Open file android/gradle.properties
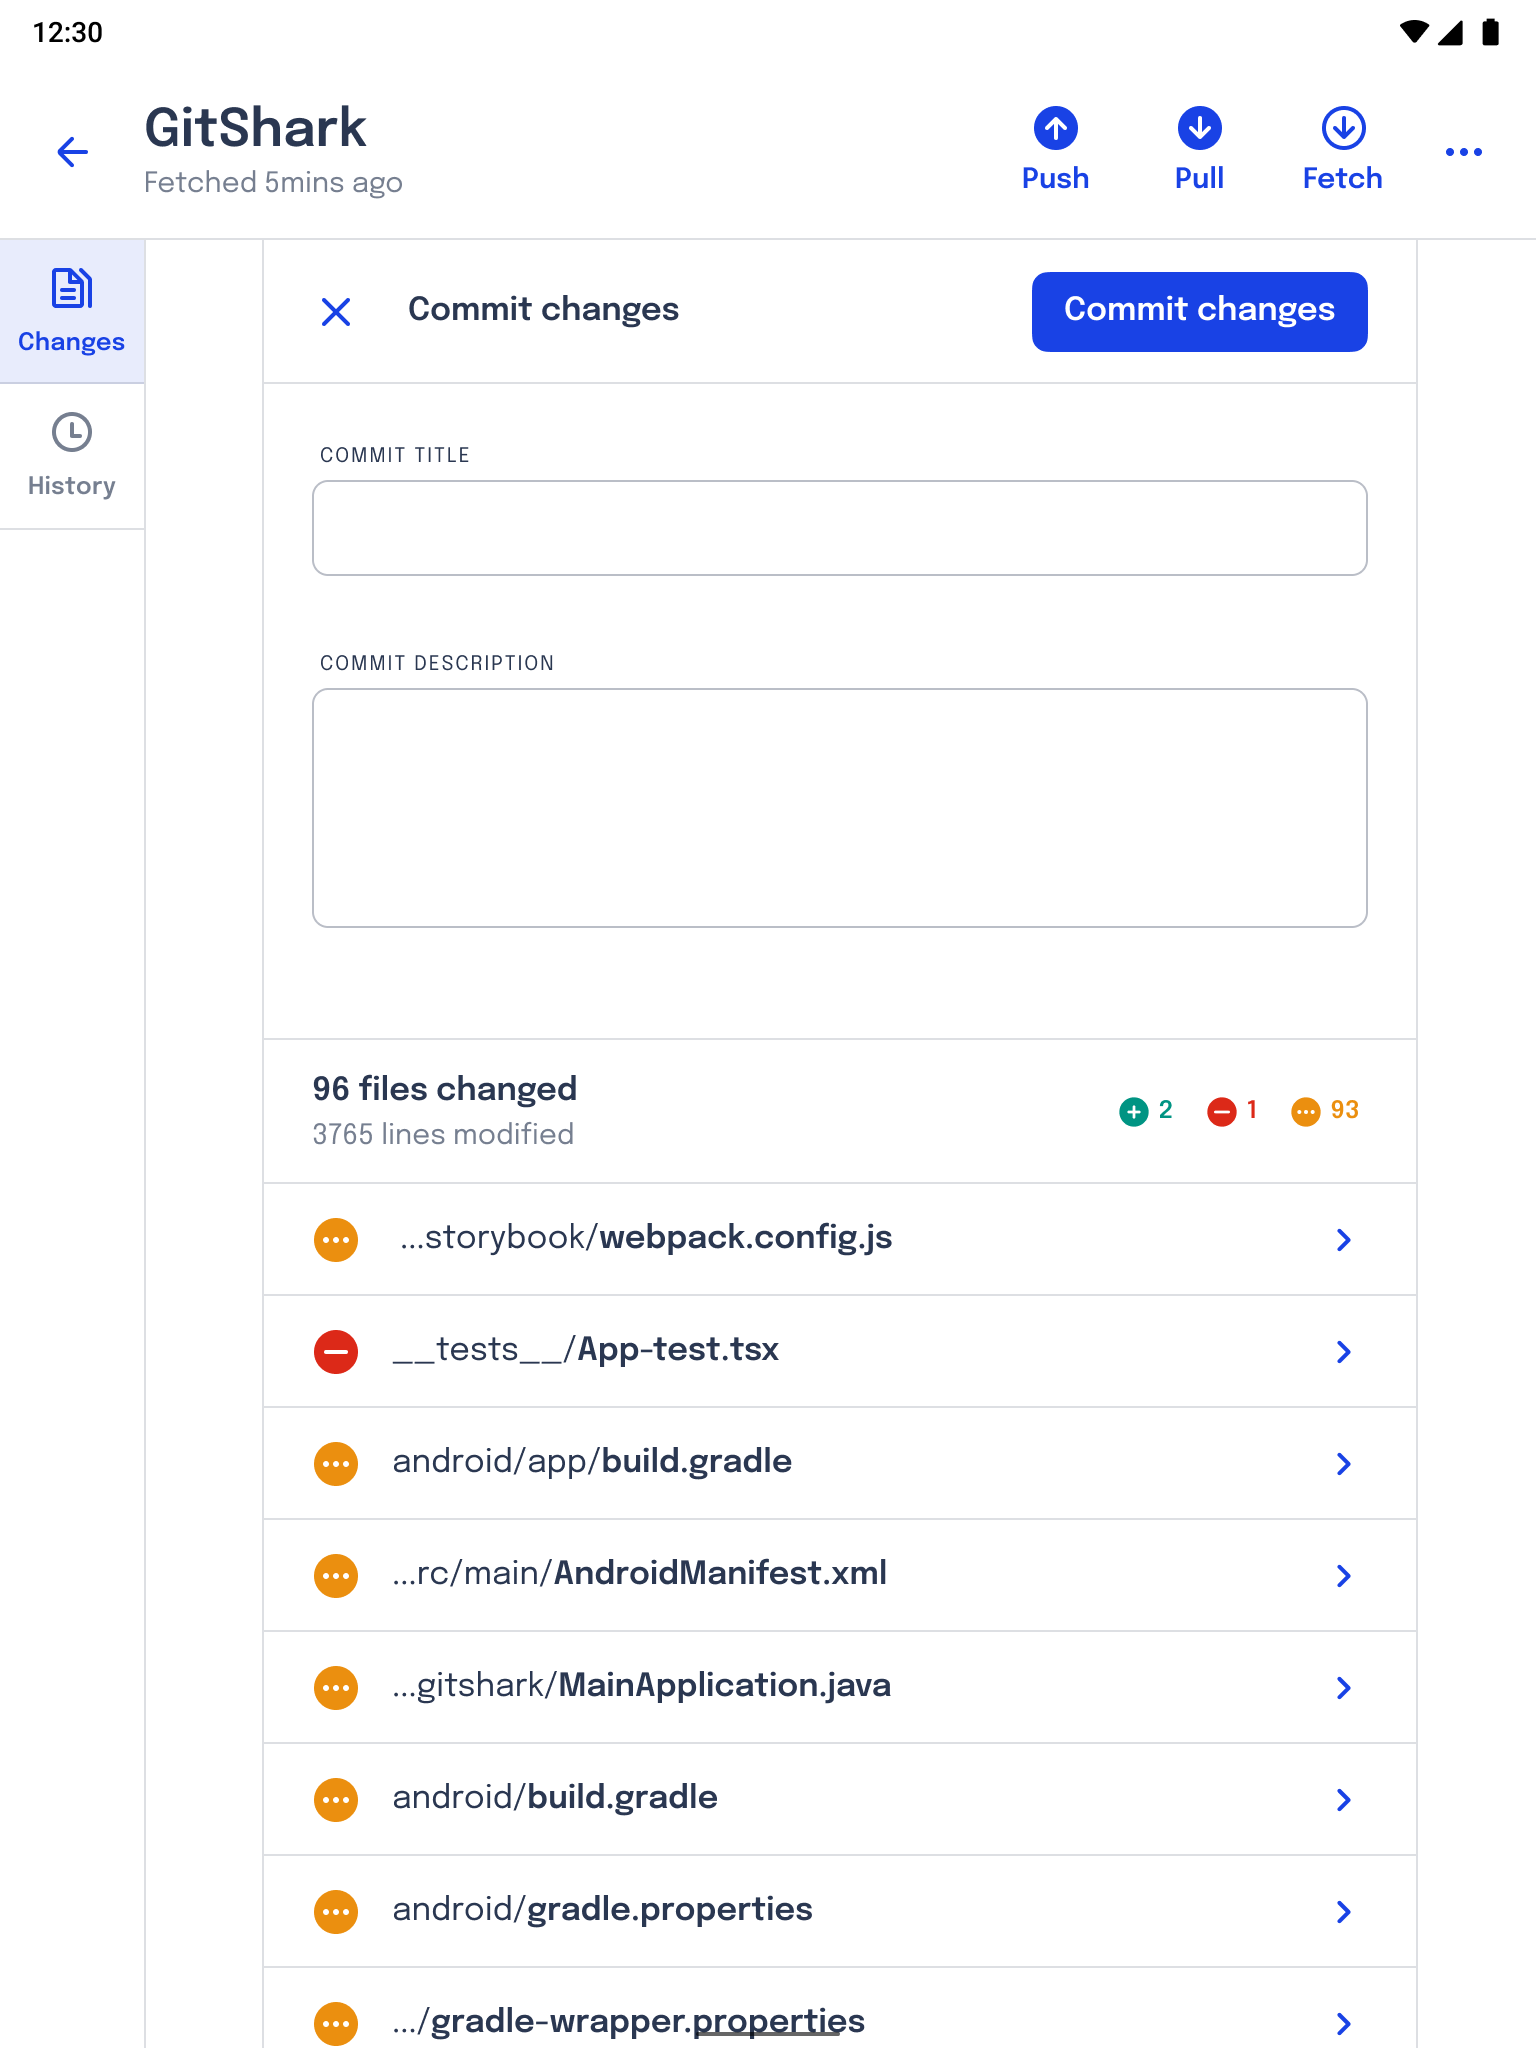 (x=839, y=1912)
